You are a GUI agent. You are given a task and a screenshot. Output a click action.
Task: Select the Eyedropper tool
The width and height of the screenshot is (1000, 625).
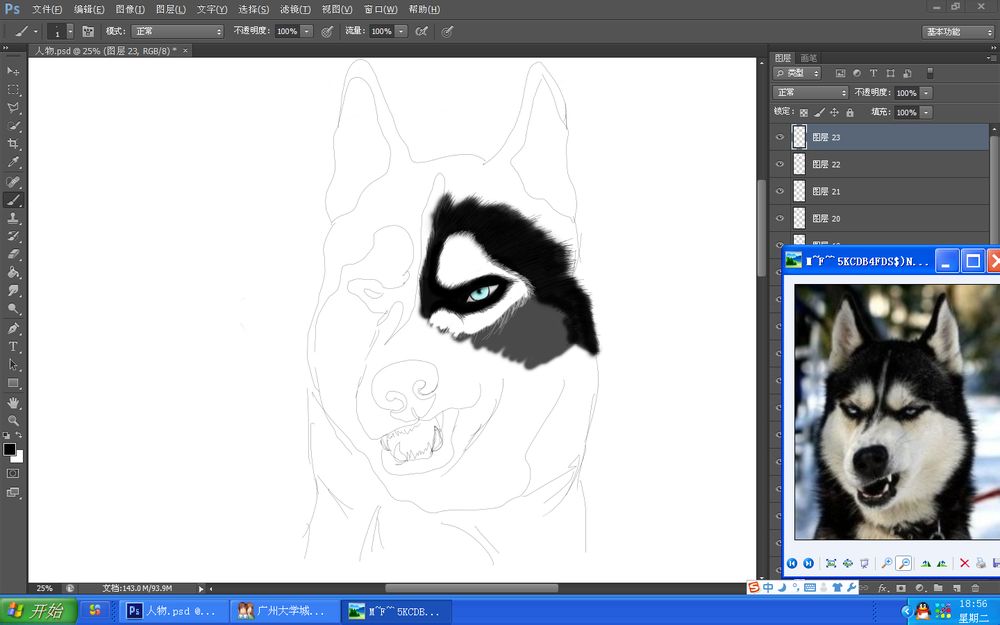click(13, 163)
